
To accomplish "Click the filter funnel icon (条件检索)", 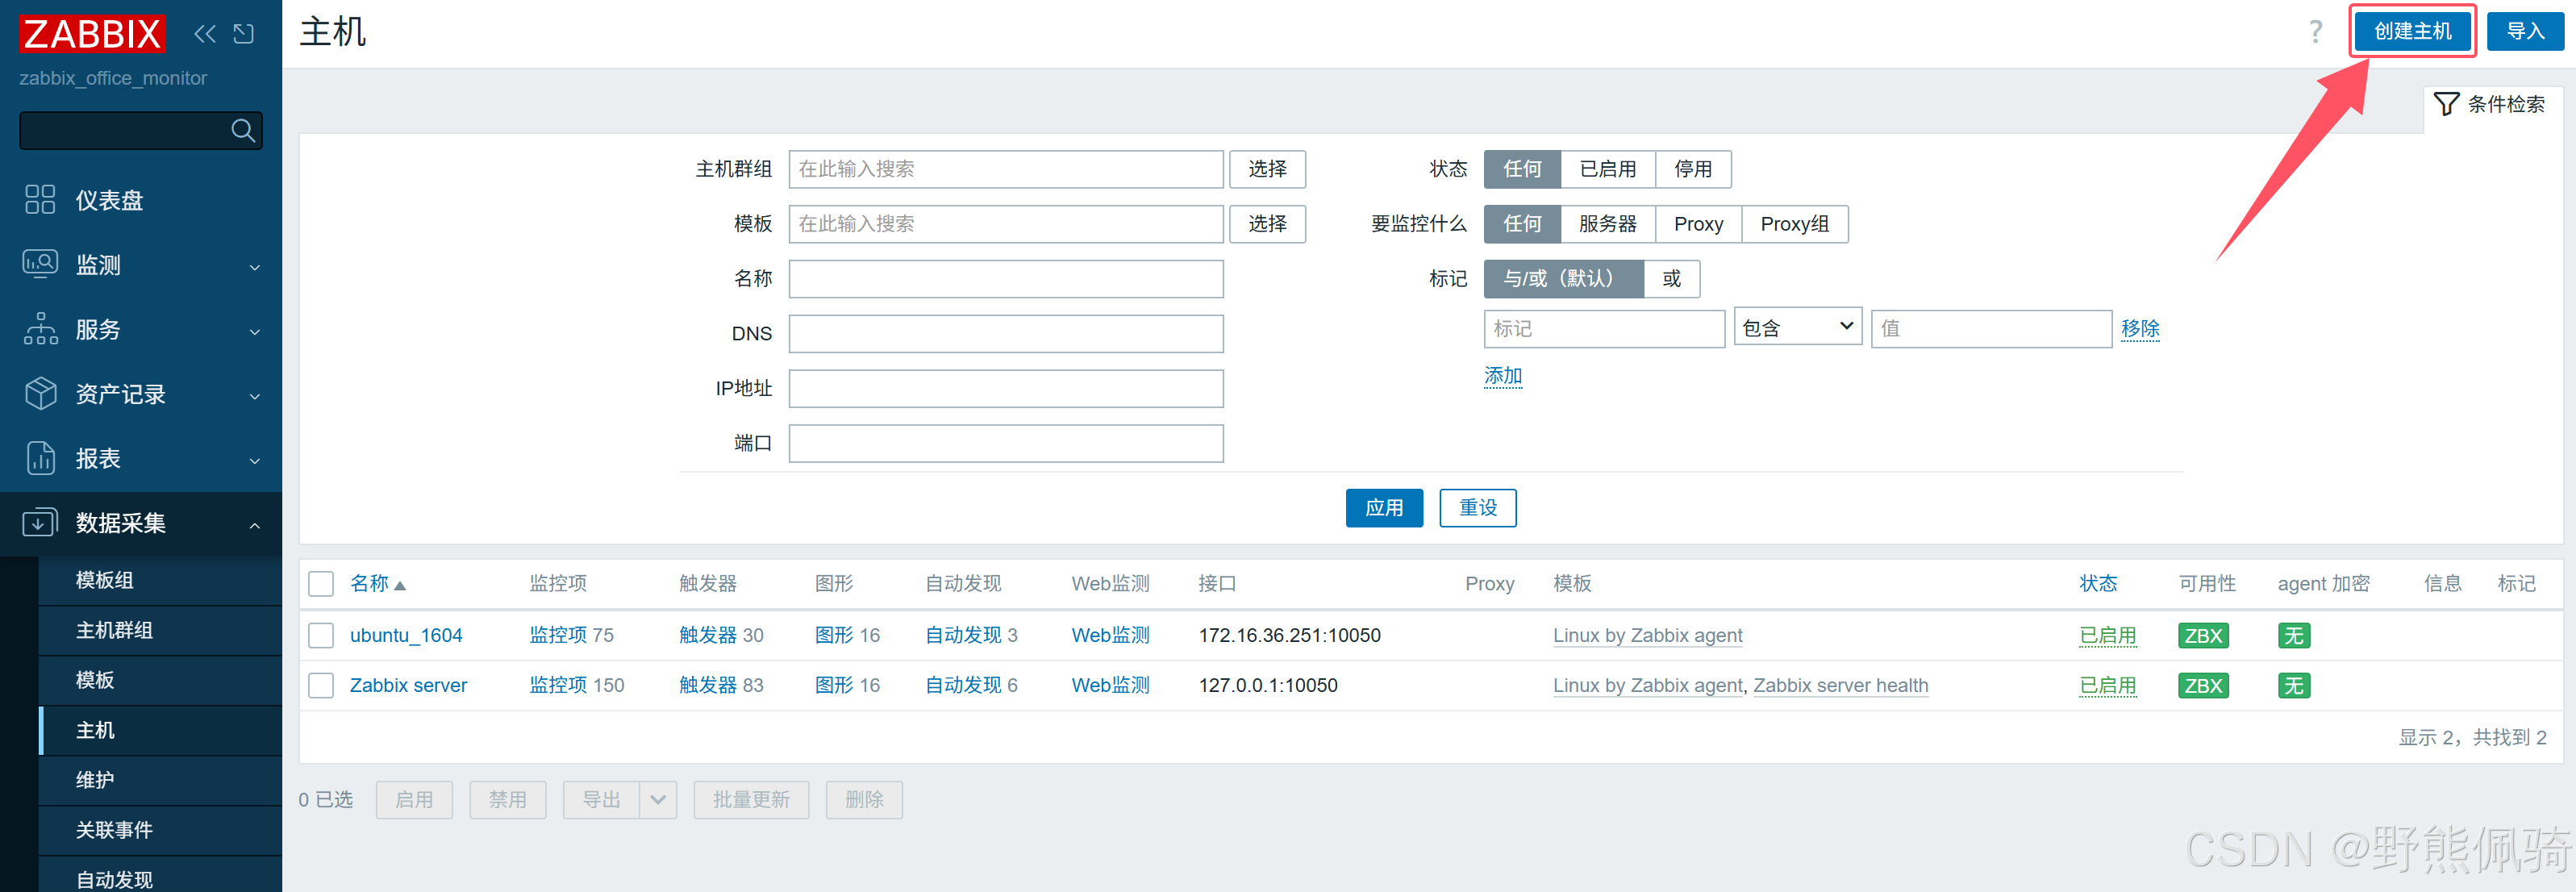I will click(2446, 104).
